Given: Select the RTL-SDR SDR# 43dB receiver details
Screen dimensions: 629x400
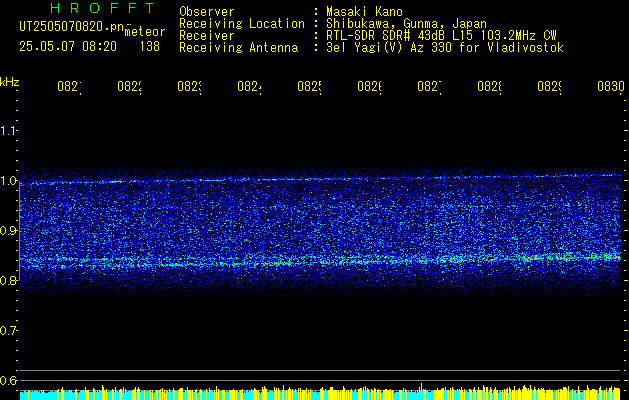Looking at the screenshot, I should [441, 36].
